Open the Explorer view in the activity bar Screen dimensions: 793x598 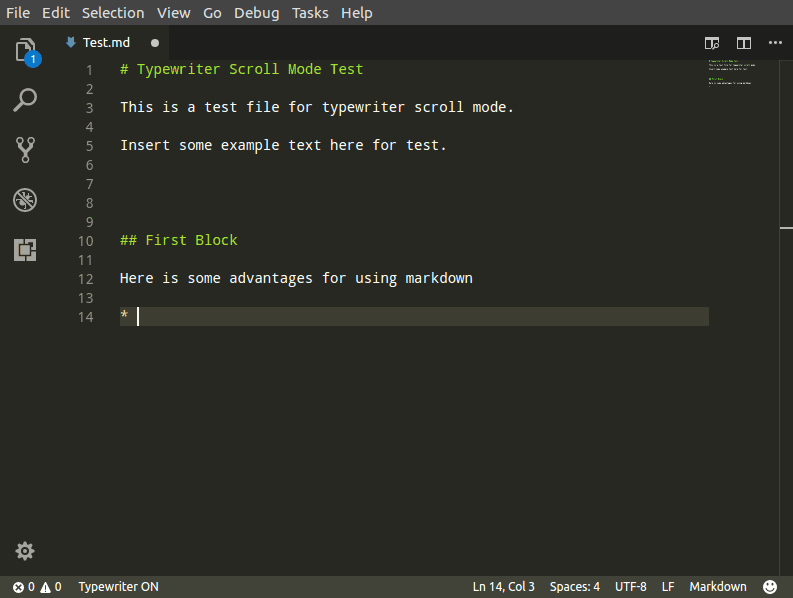click(25, 51)
